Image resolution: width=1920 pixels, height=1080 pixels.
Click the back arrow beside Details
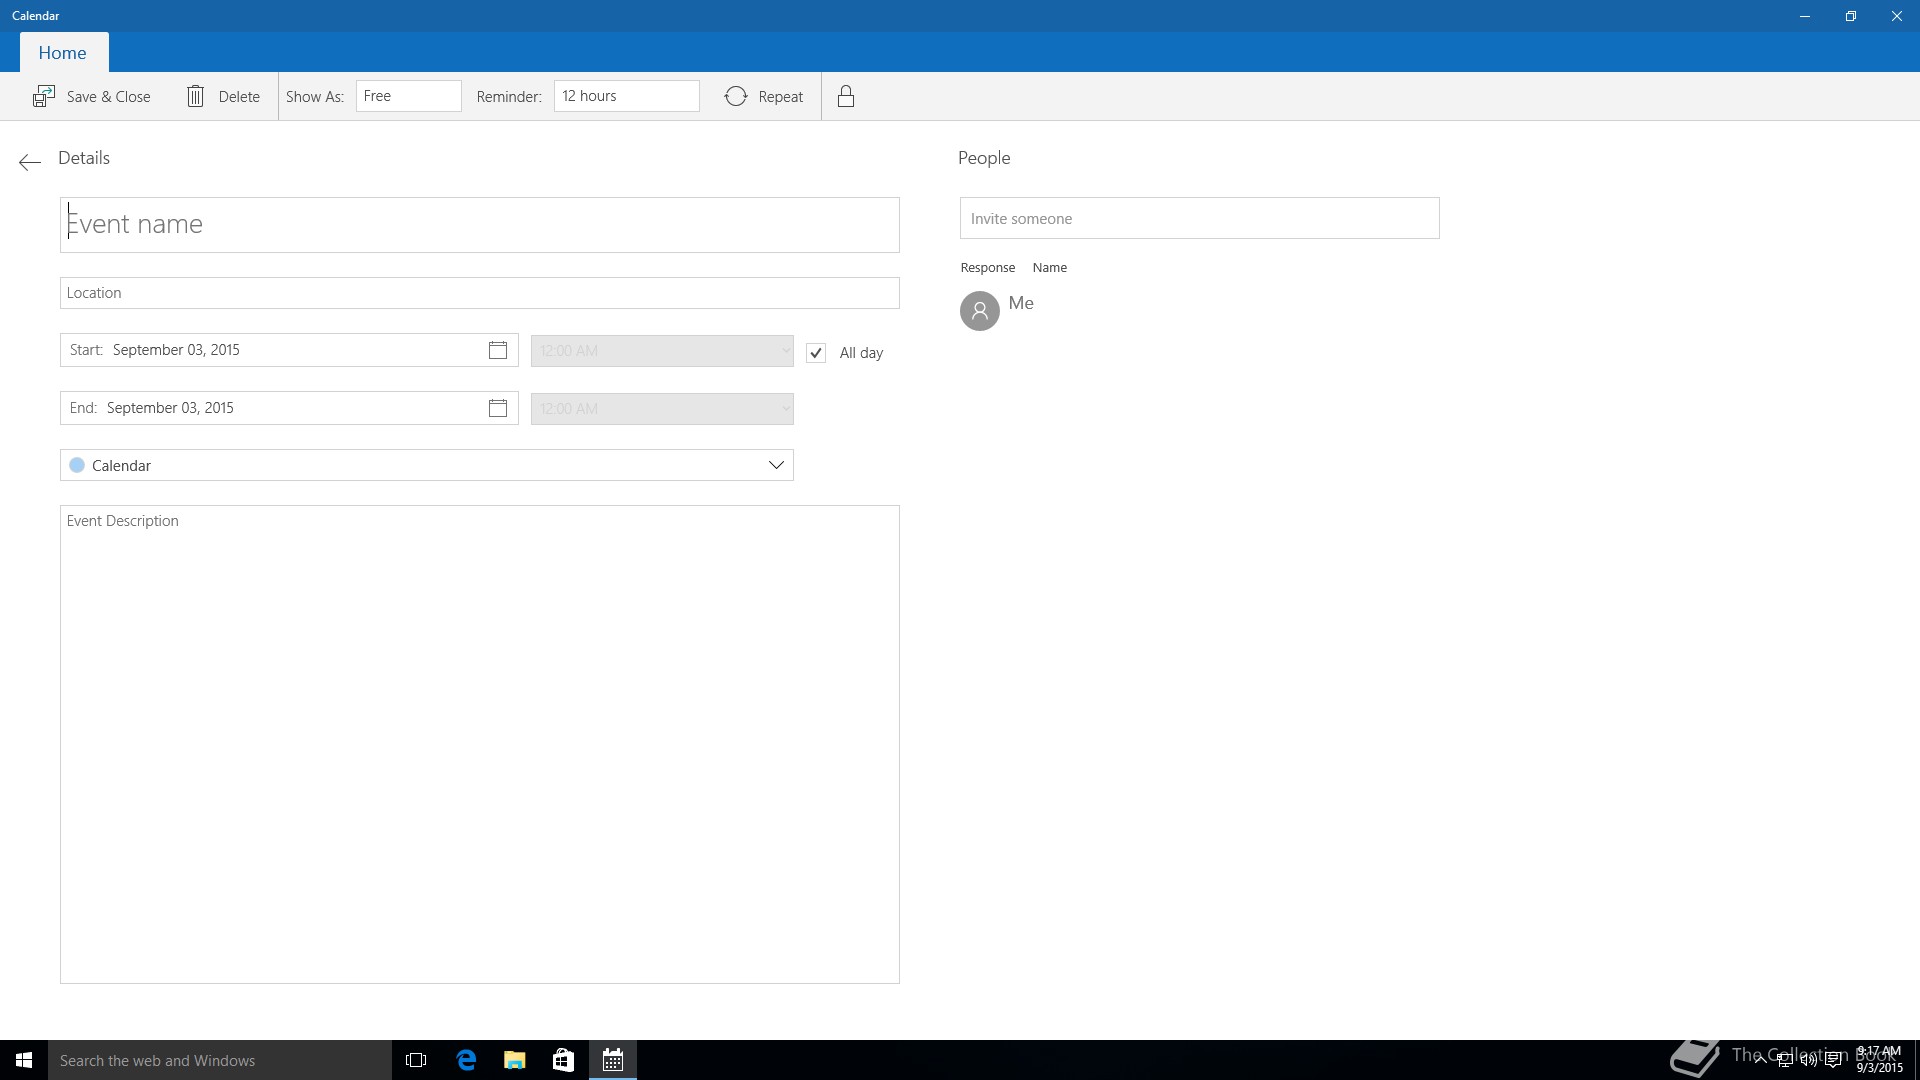coord(30,162)
